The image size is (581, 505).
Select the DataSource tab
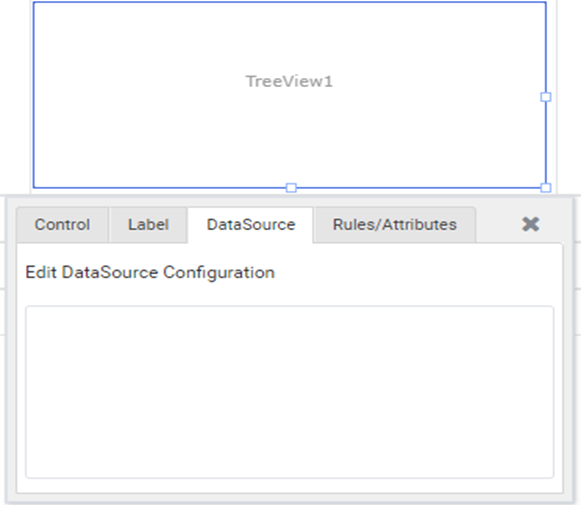click(x=251, y=225)
